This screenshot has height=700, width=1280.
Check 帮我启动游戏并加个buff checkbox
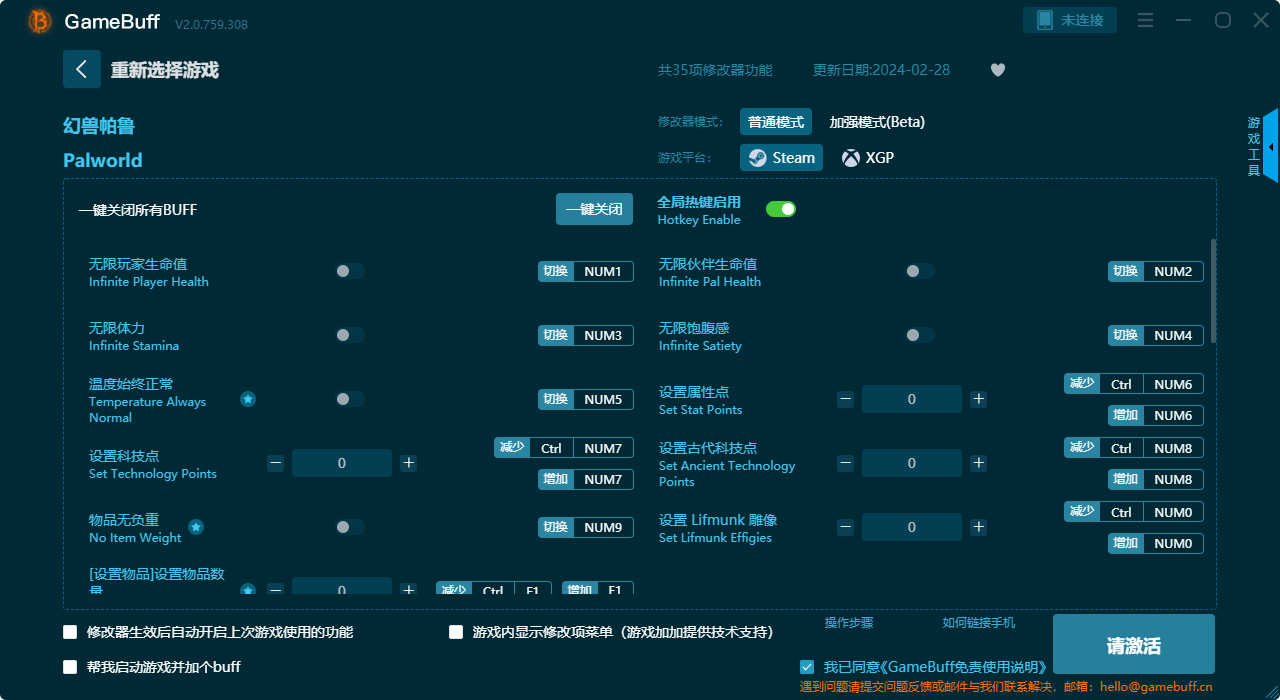pos(70,667)
